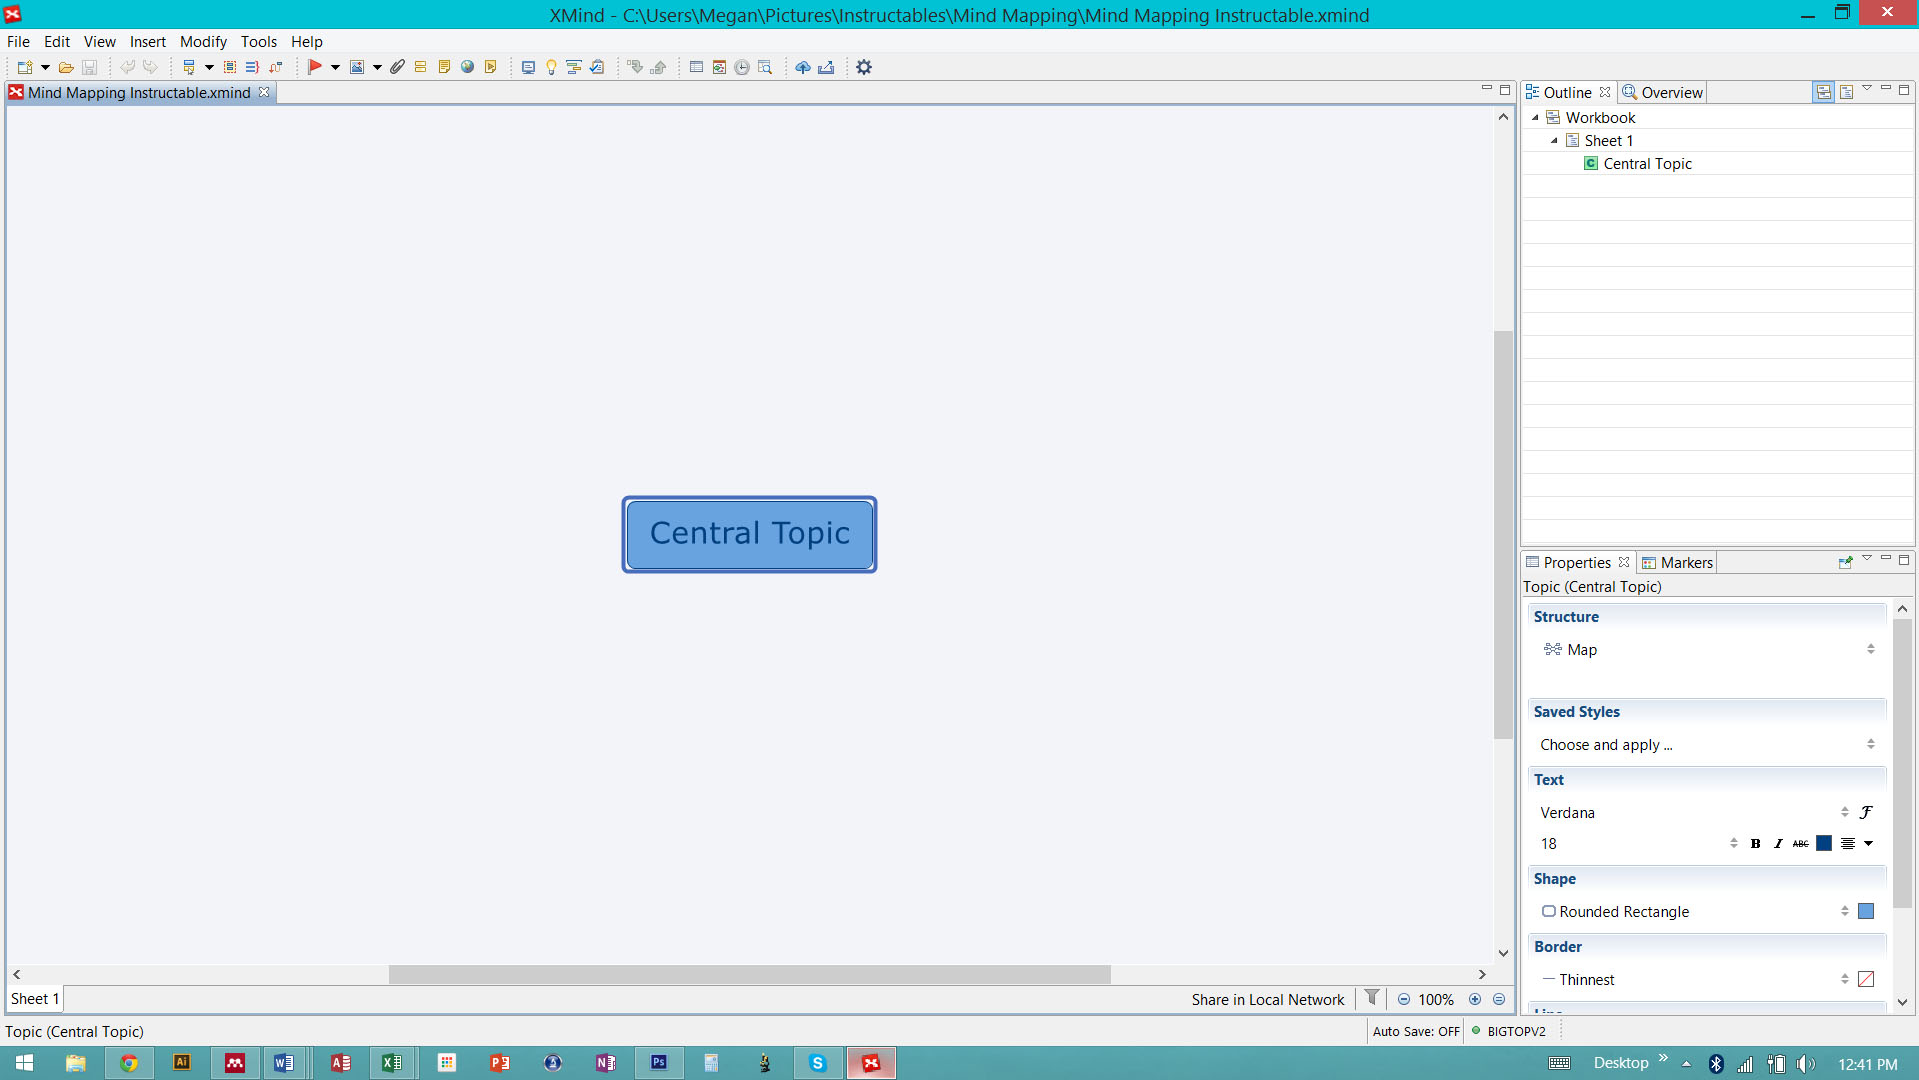
Task: Click the canvas vertical scrollbar
Action: click(1503, 534)
